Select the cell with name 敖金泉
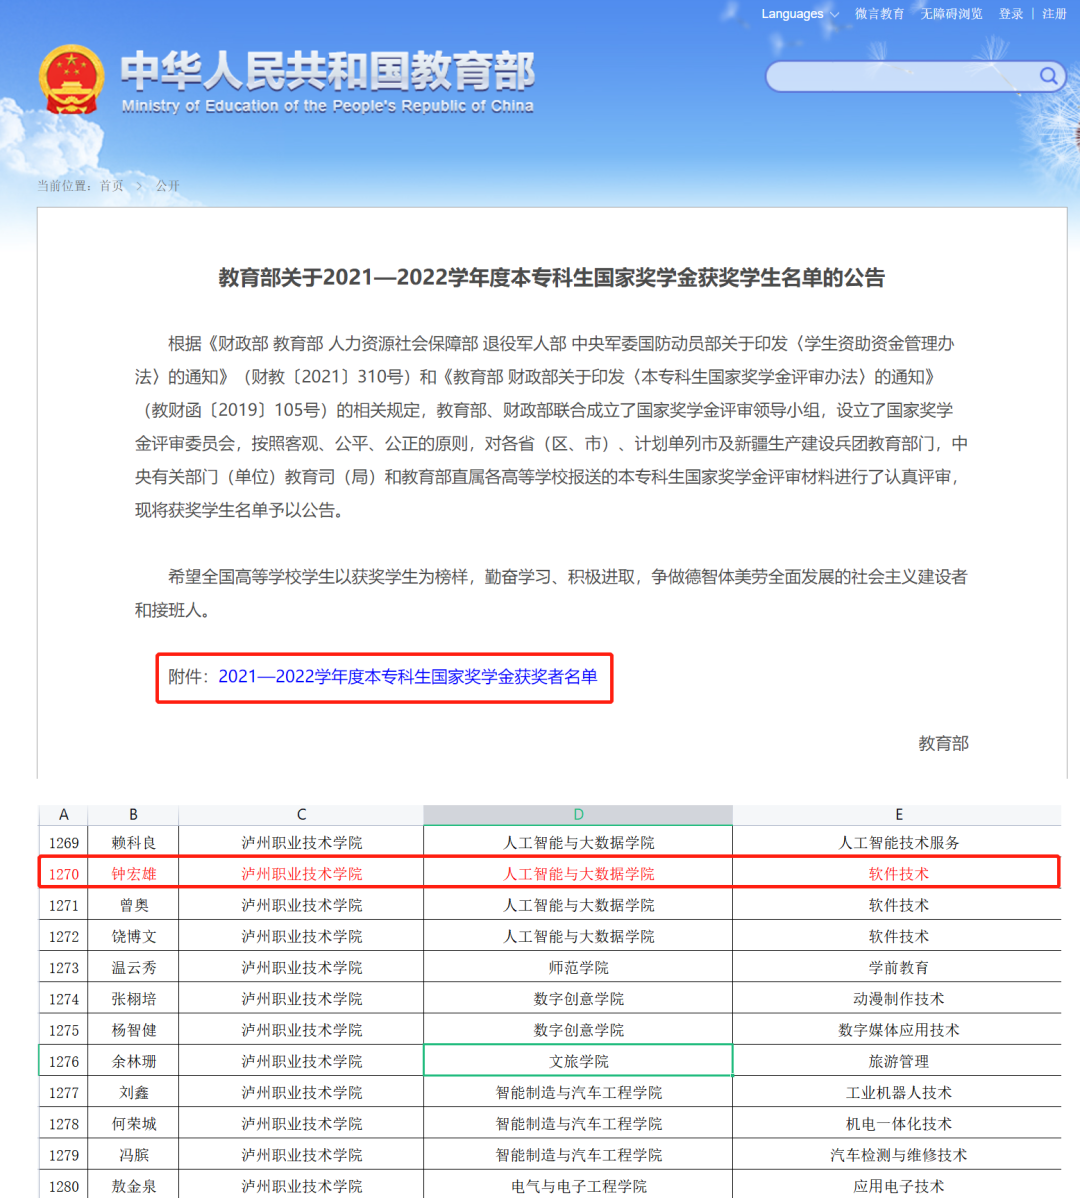 133,1186
